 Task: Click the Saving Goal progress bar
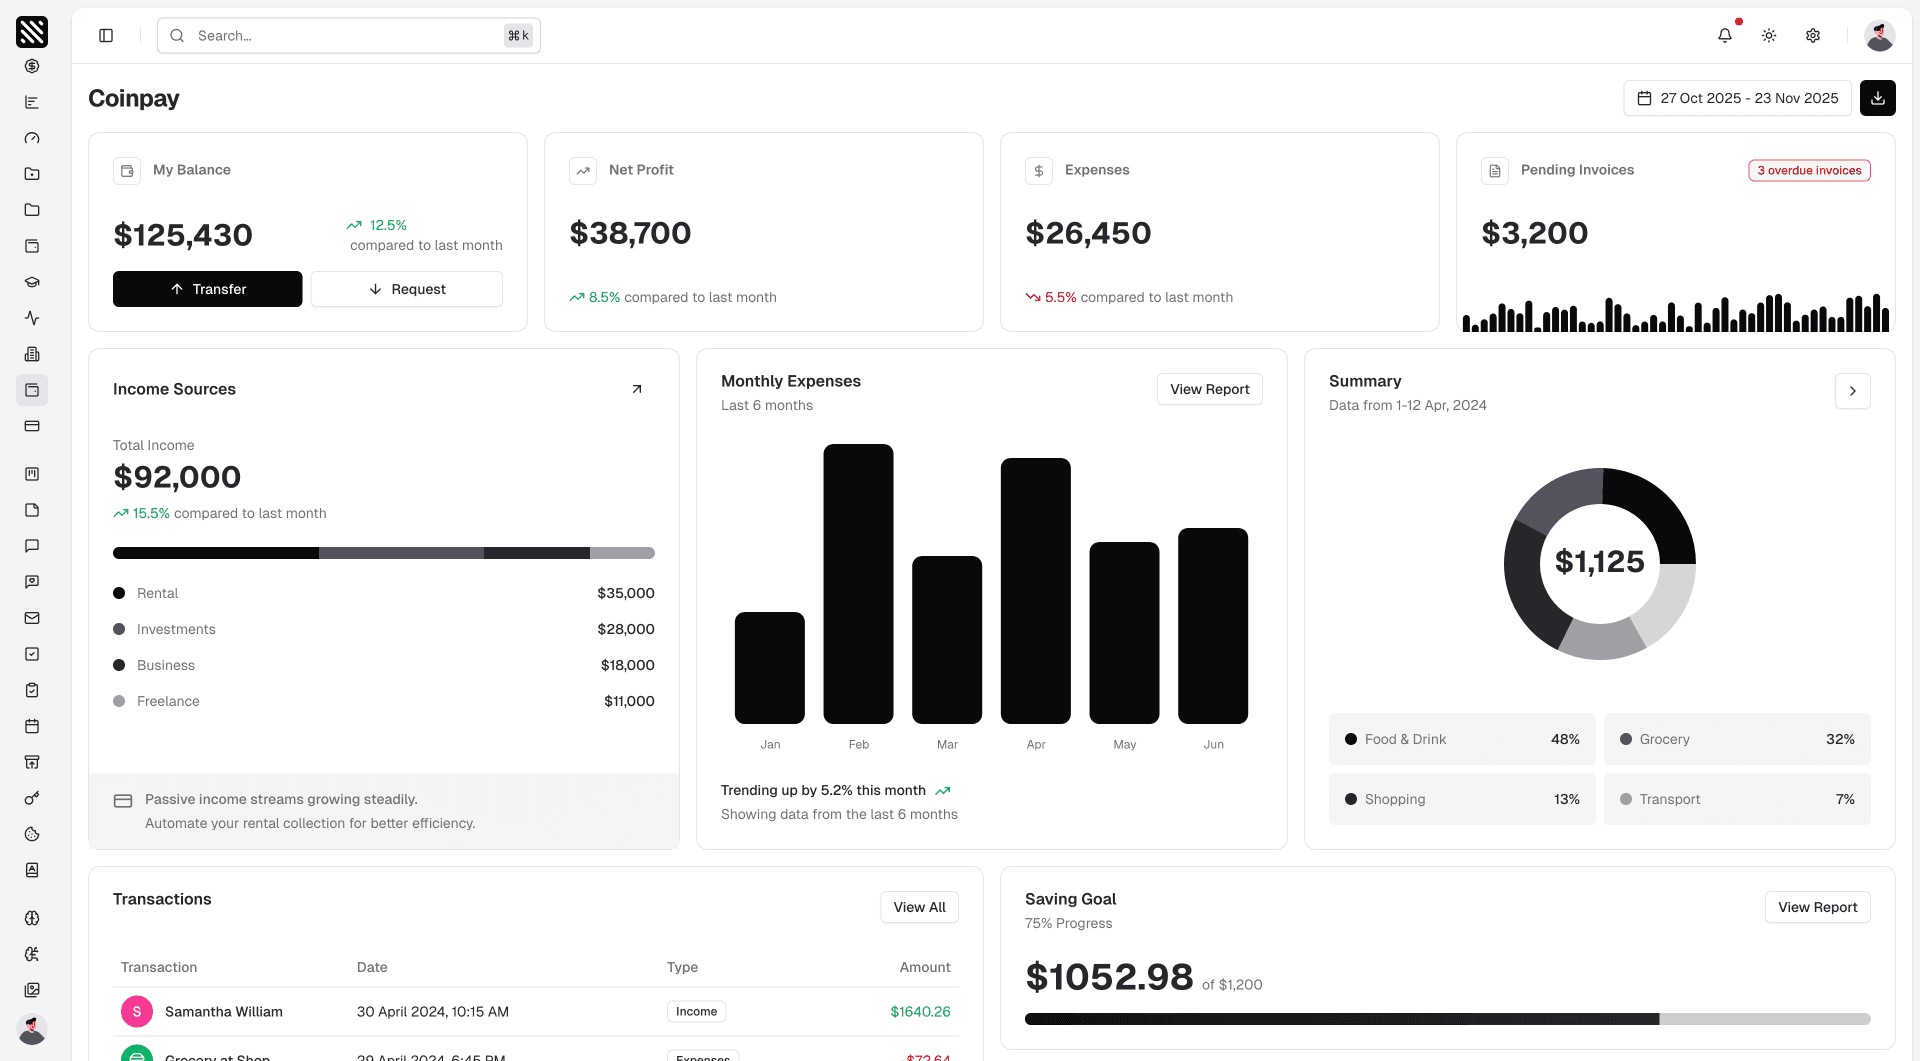[1447, 1019]
